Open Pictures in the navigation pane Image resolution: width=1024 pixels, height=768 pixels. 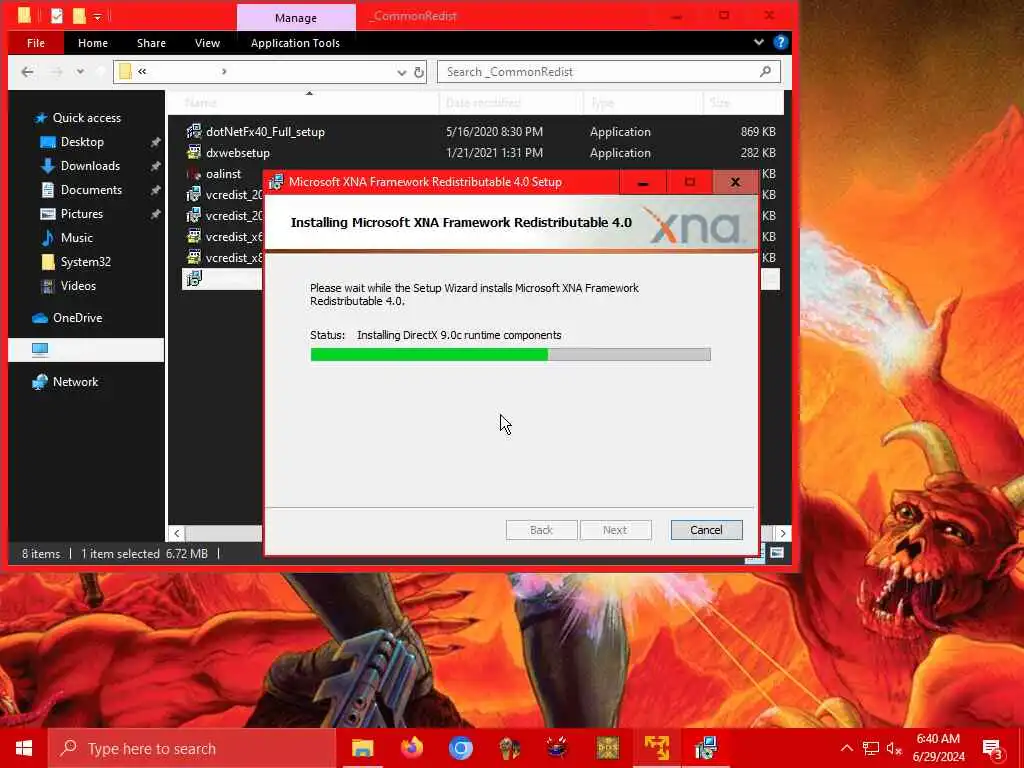click(x=82, y=214)
